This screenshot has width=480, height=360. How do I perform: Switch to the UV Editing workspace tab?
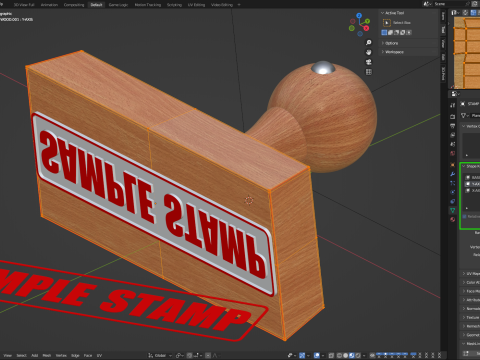[196, 5]
